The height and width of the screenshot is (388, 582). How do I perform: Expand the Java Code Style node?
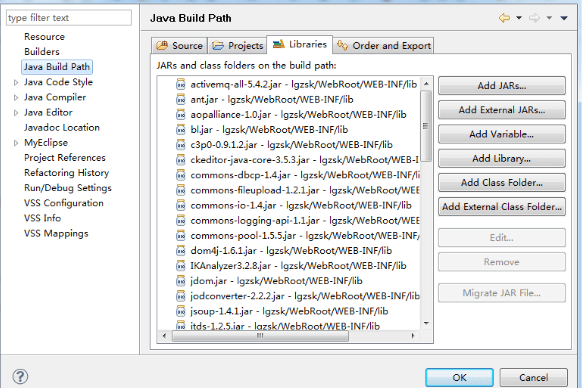click(16, 82)
